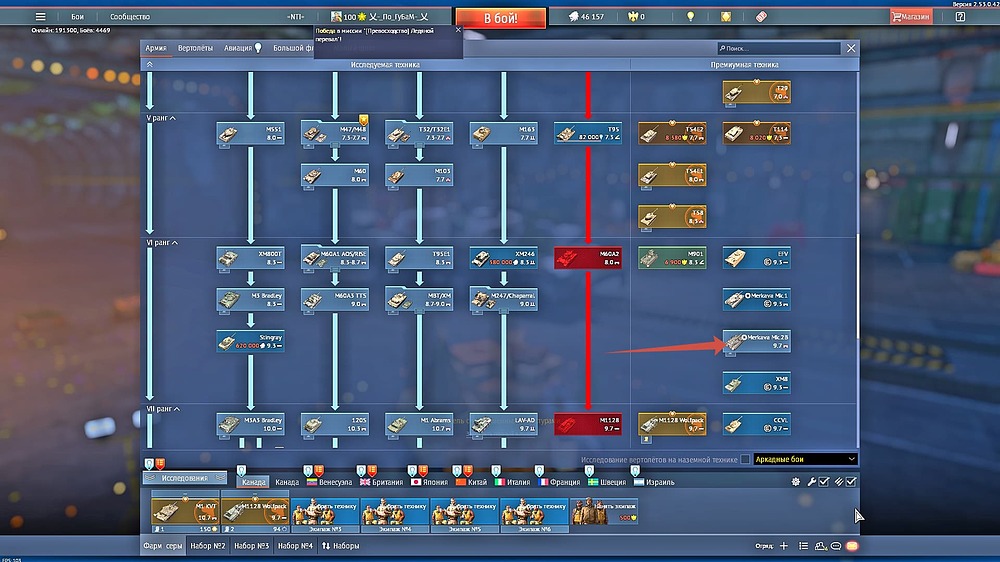Open the hamburger main menu
The image size is (1000, 562).
point(40,17)
